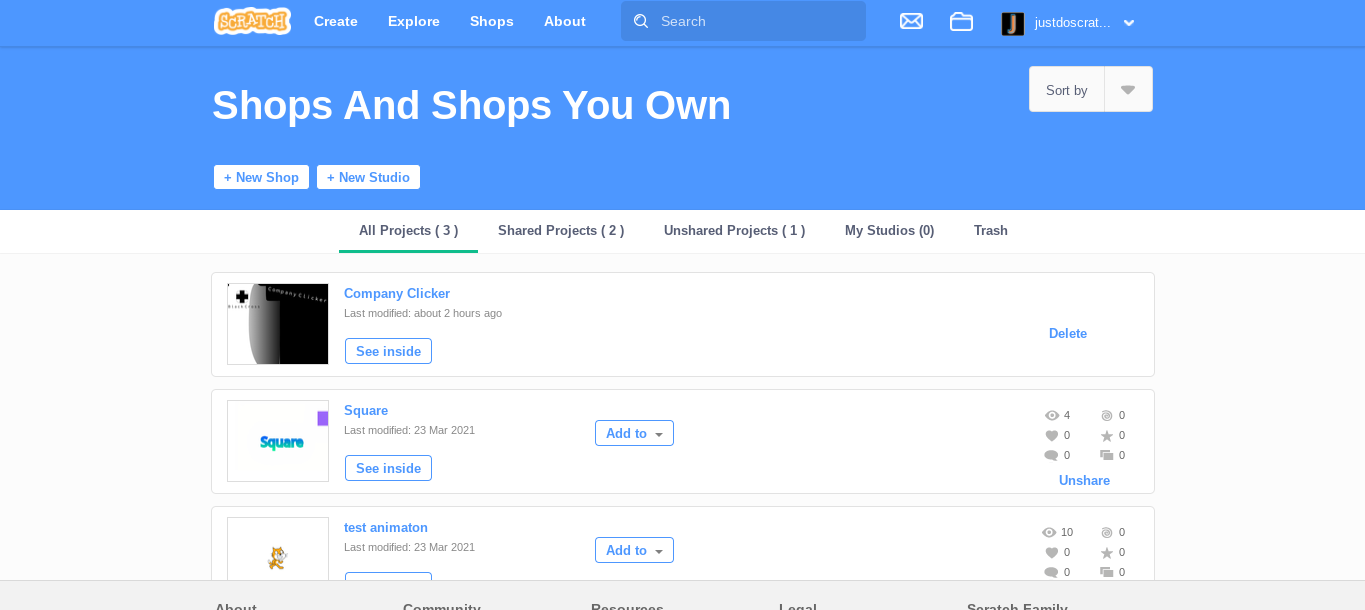Click the user profile avatar

pyautogui.click(x=1013, y=23)
